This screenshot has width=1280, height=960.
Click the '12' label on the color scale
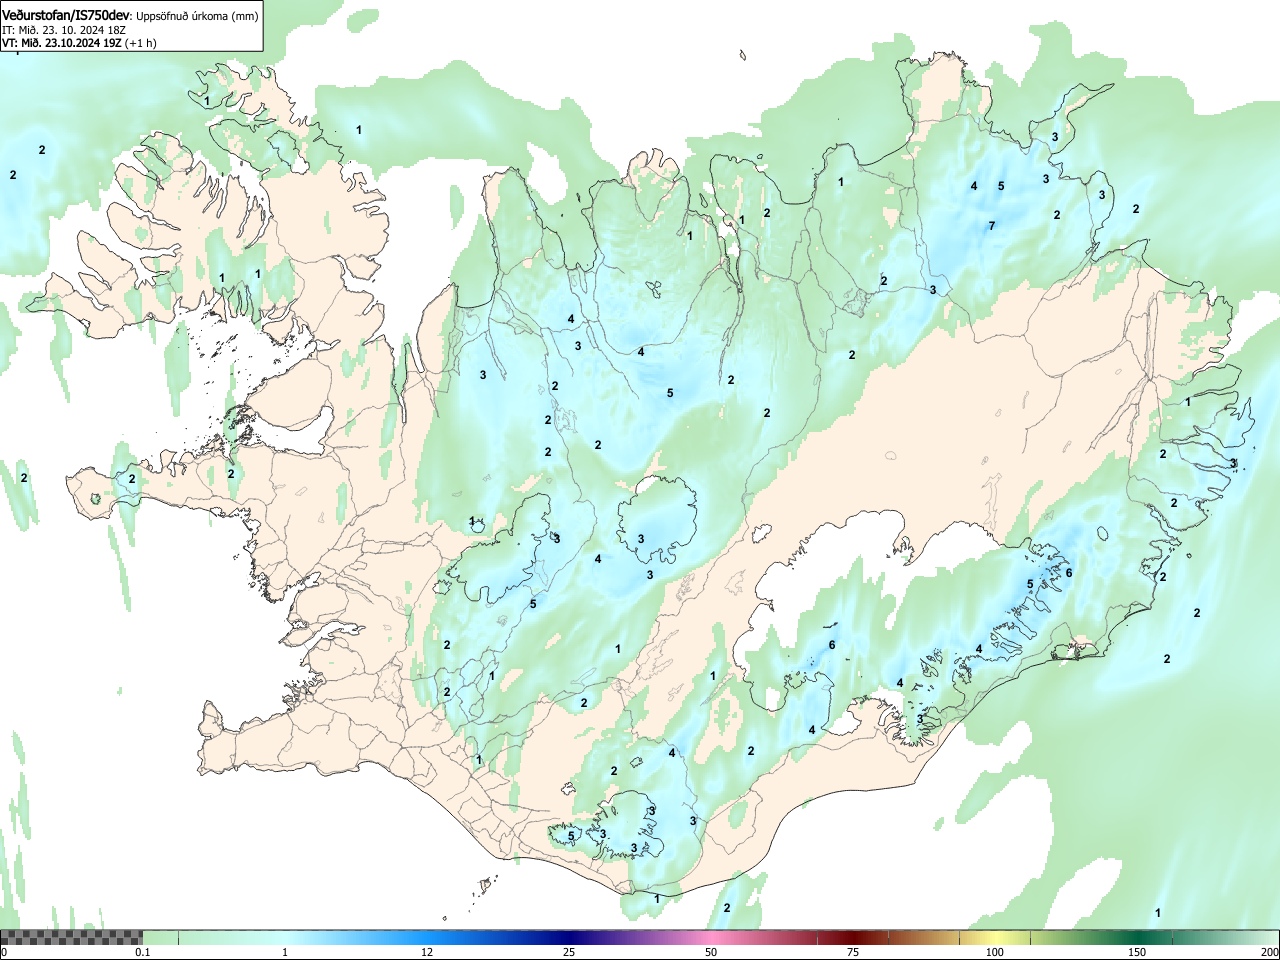[427, 952]
